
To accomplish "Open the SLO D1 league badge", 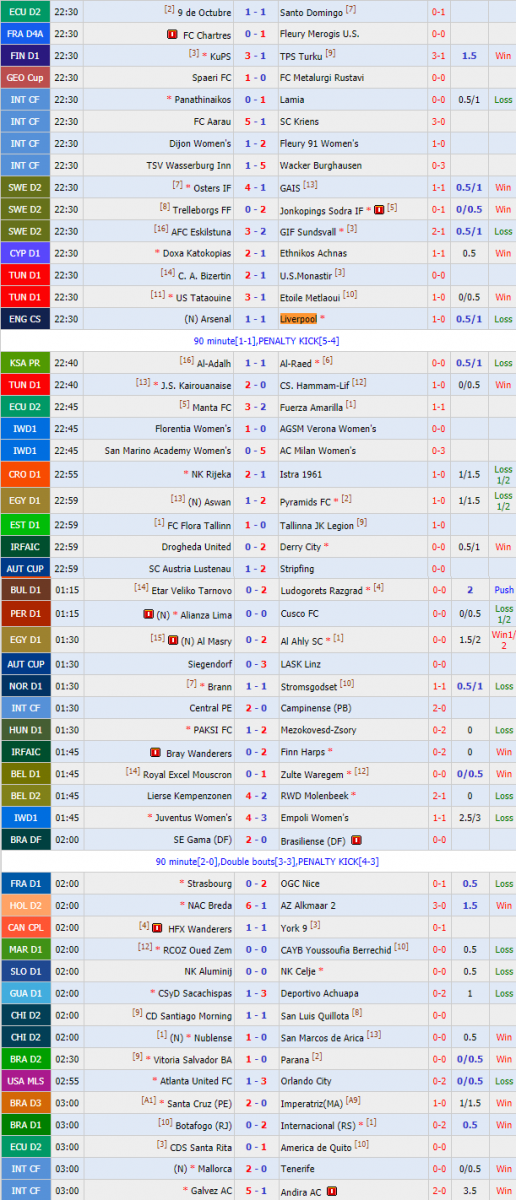I will click(25, 972).
